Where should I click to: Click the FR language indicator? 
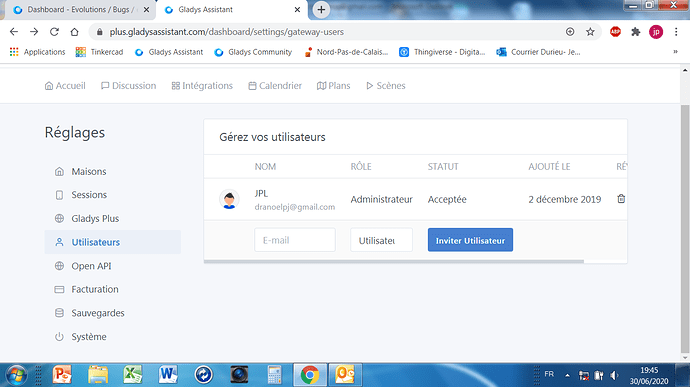point(549,374)
